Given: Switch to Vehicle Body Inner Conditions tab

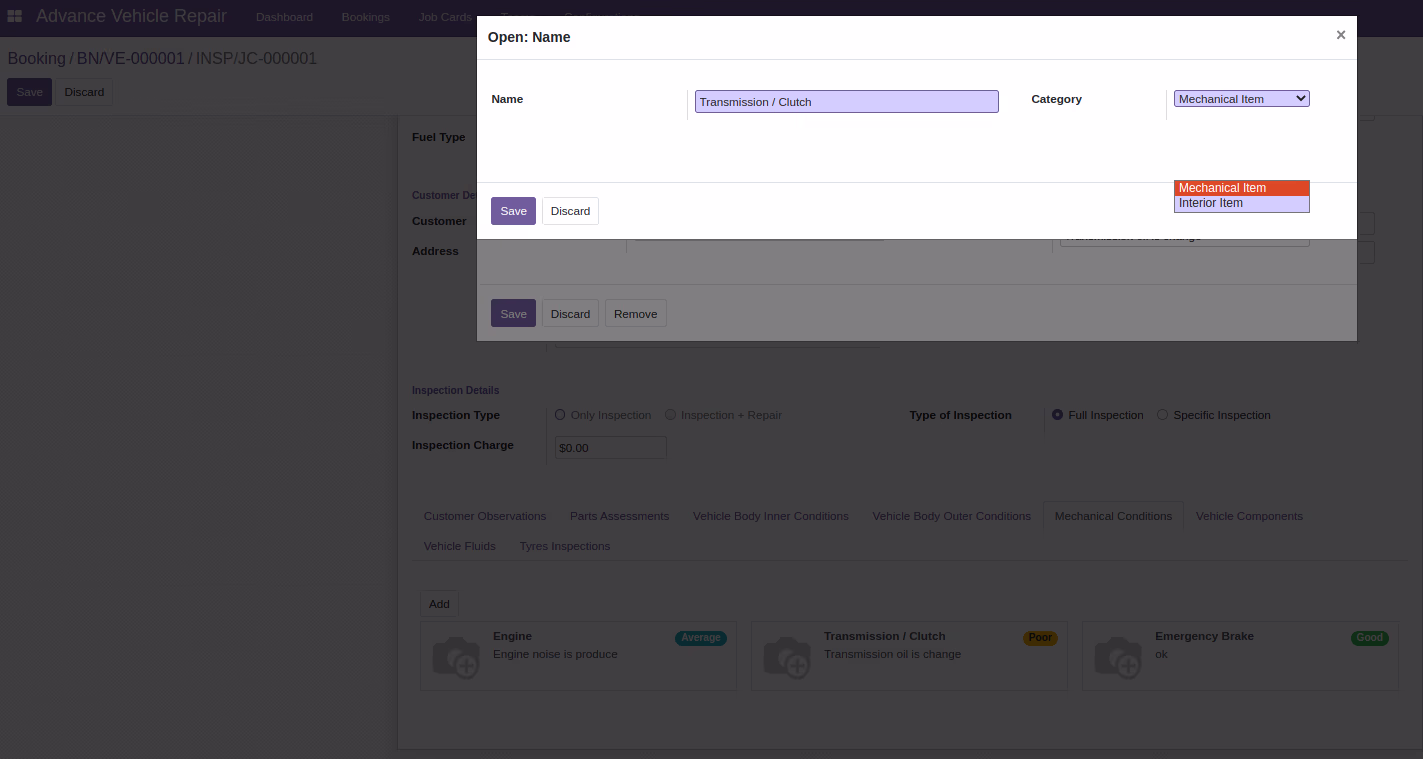Looking at the screenshot, I should [x=770, y=516].
